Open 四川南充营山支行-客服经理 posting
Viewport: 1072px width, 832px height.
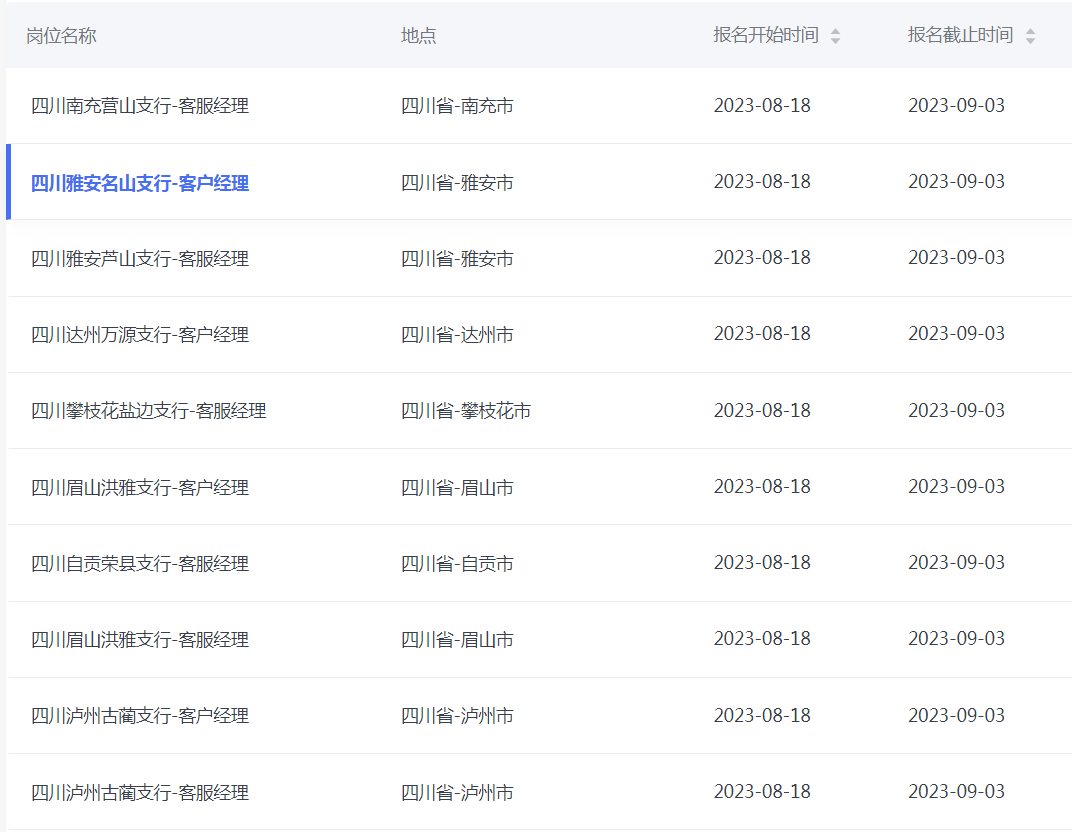coord(140,106)
